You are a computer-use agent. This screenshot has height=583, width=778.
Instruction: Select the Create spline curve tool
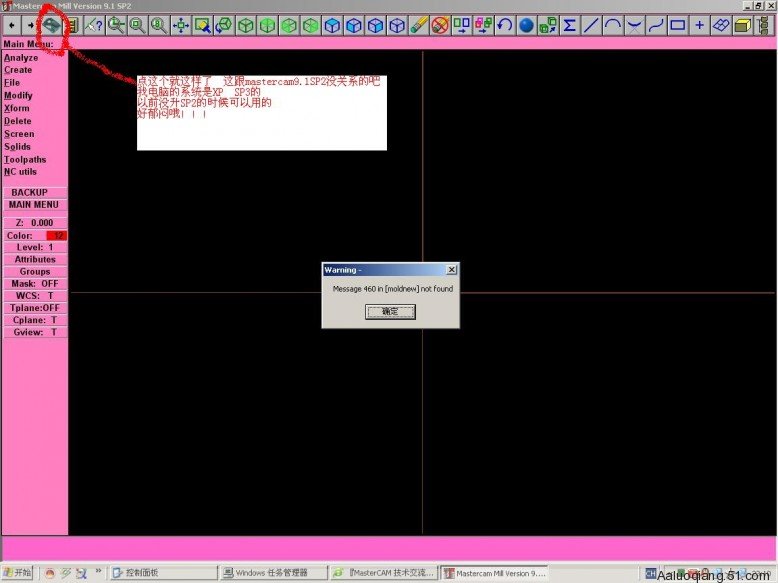tap(656, 25)
